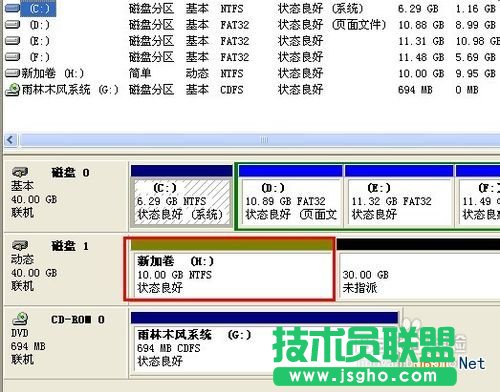The width and height of the screenshot is (500, 392).
Task: Click 状态良好 (页面文件) status in D: row
Action: pyautogui.click(x=332, y=25)
